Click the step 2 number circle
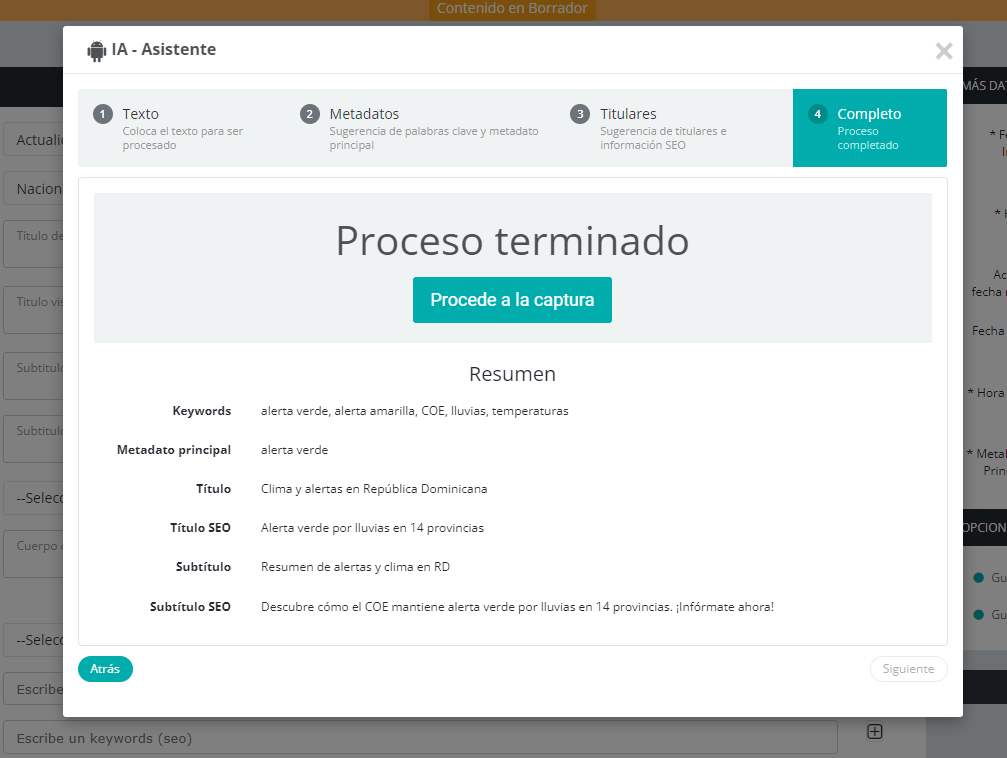Screen dimensions: 1007x758 [x=310, y=114]
